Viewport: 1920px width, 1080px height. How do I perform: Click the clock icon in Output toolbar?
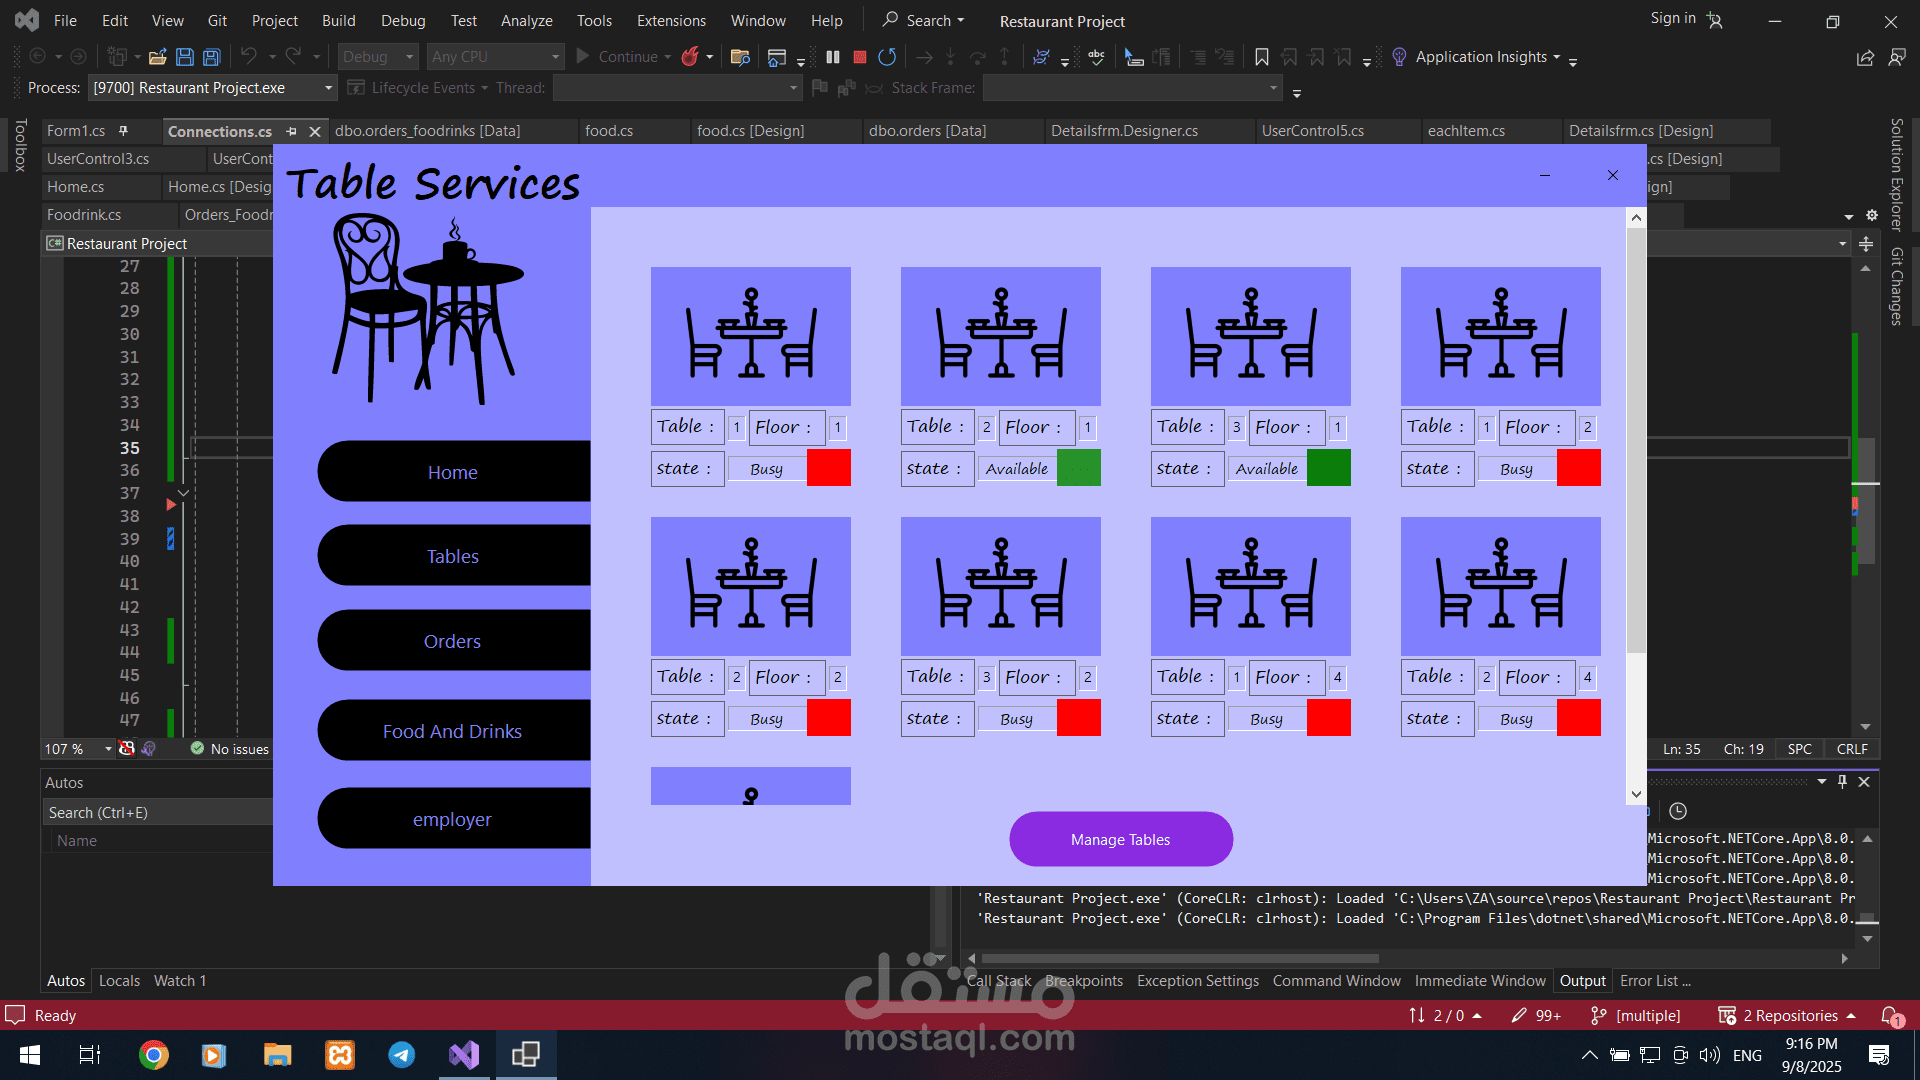pyautogui.click(x=1678, y=811)
